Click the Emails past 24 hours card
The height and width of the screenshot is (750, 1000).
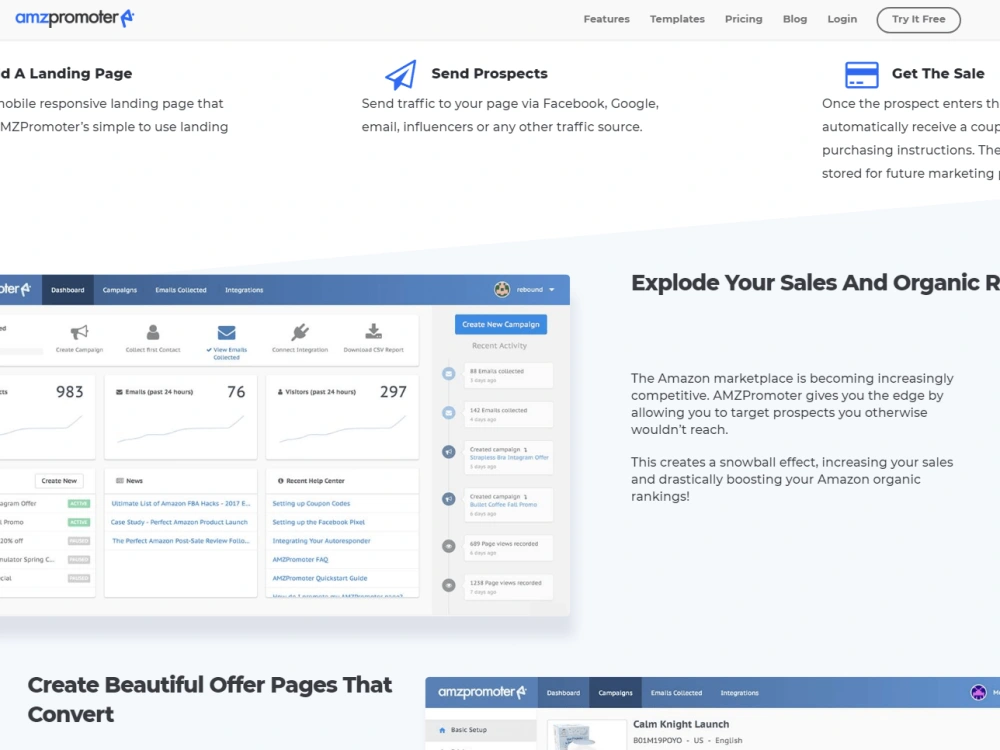180,417
